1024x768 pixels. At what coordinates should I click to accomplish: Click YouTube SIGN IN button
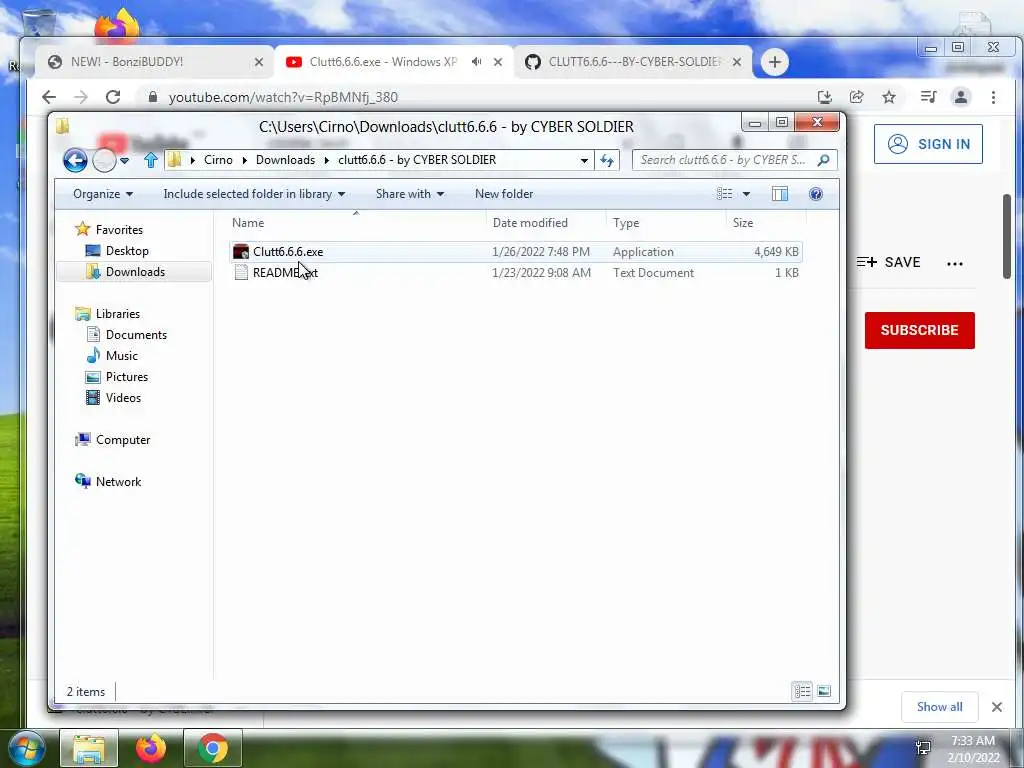pos(928,144)
